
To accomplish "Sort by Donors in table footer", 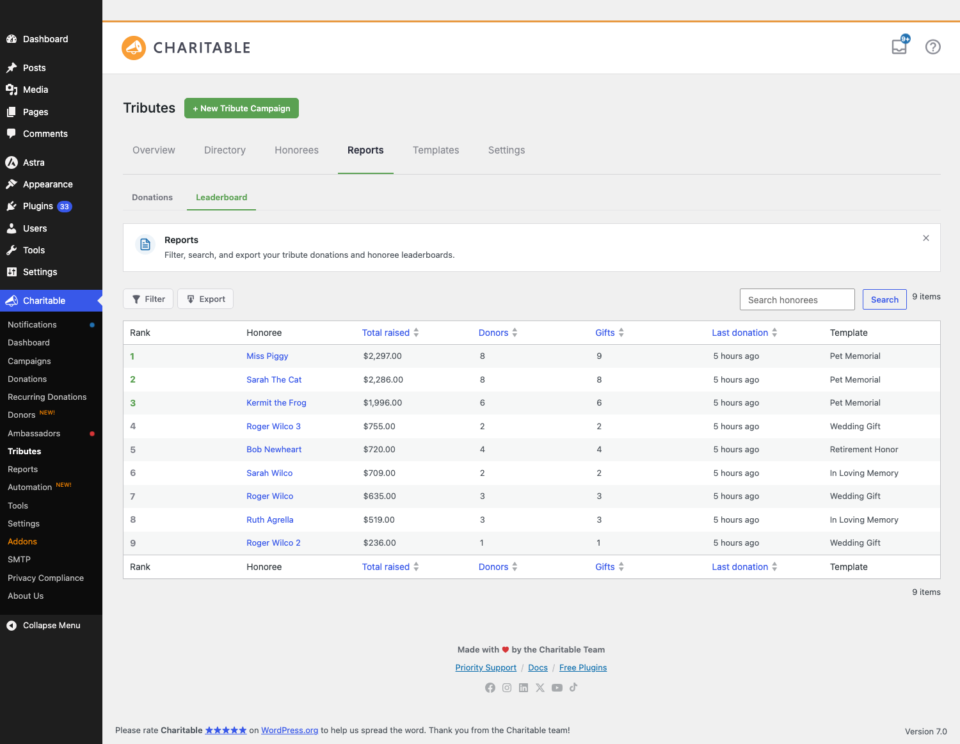I will click(x=498, y=566).
